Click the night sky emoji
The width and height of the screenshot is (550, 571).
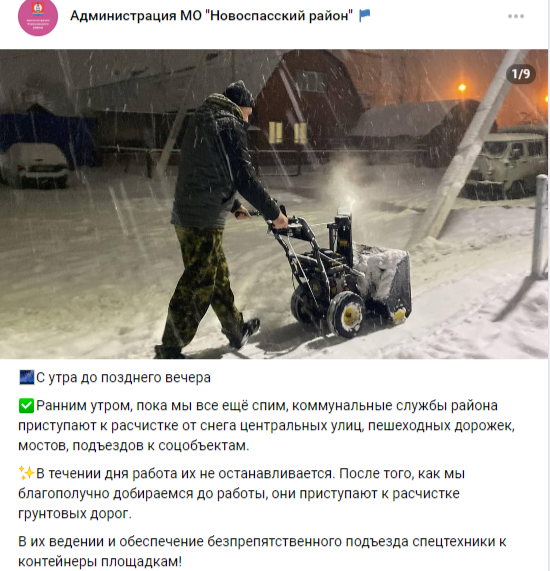[x=26, y=377]
